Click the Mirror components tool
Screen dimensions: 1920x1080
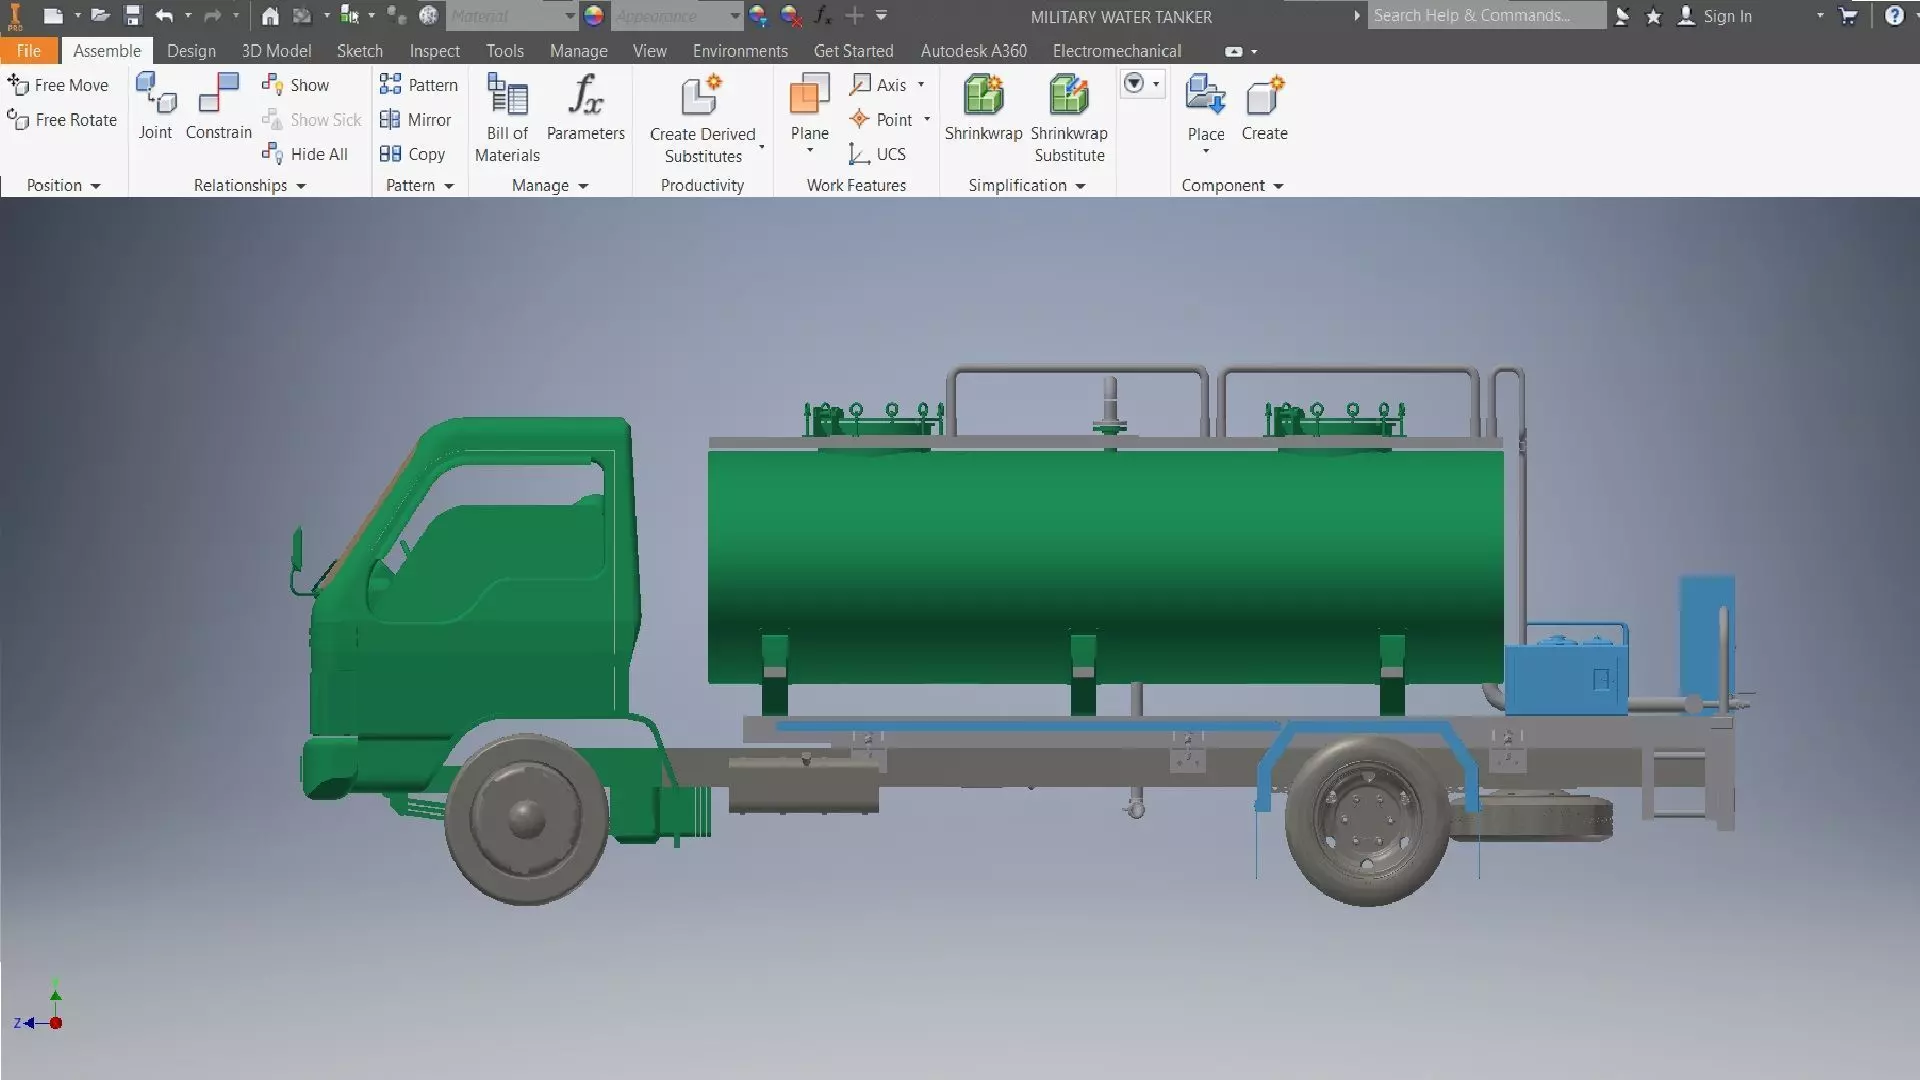416,120
